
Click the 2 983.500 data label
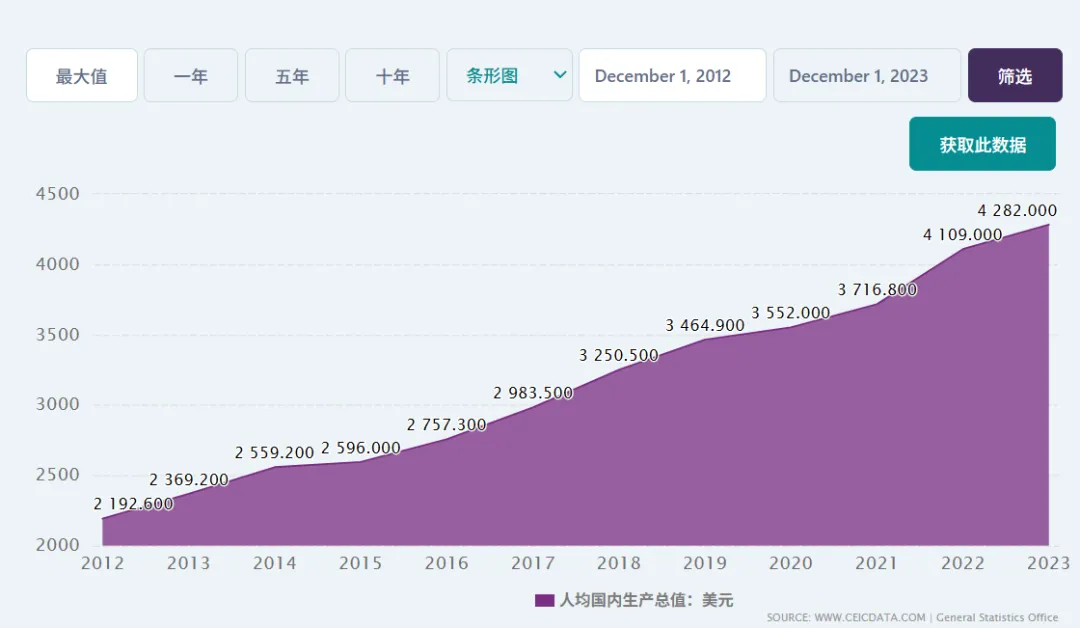point(533,393)
